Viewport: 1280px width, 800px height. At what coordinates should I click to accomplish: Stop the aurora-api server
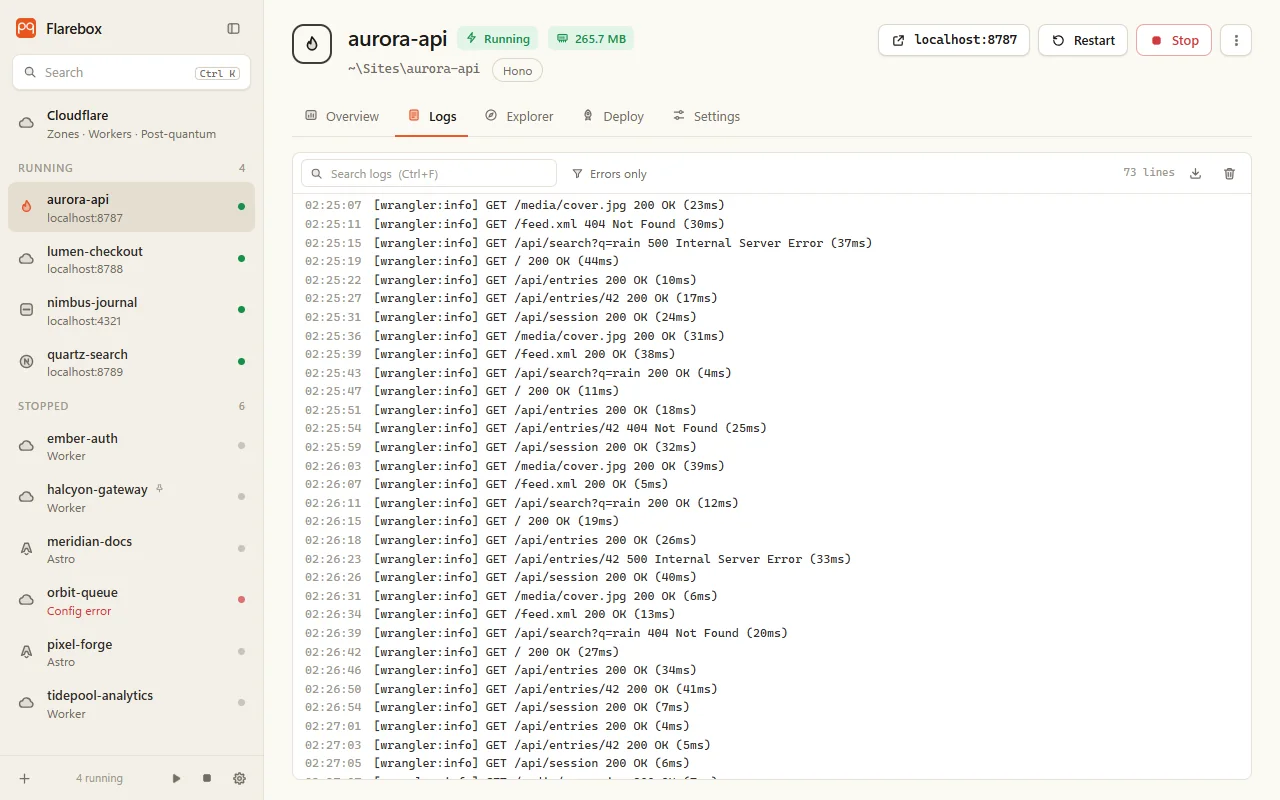1174,40
